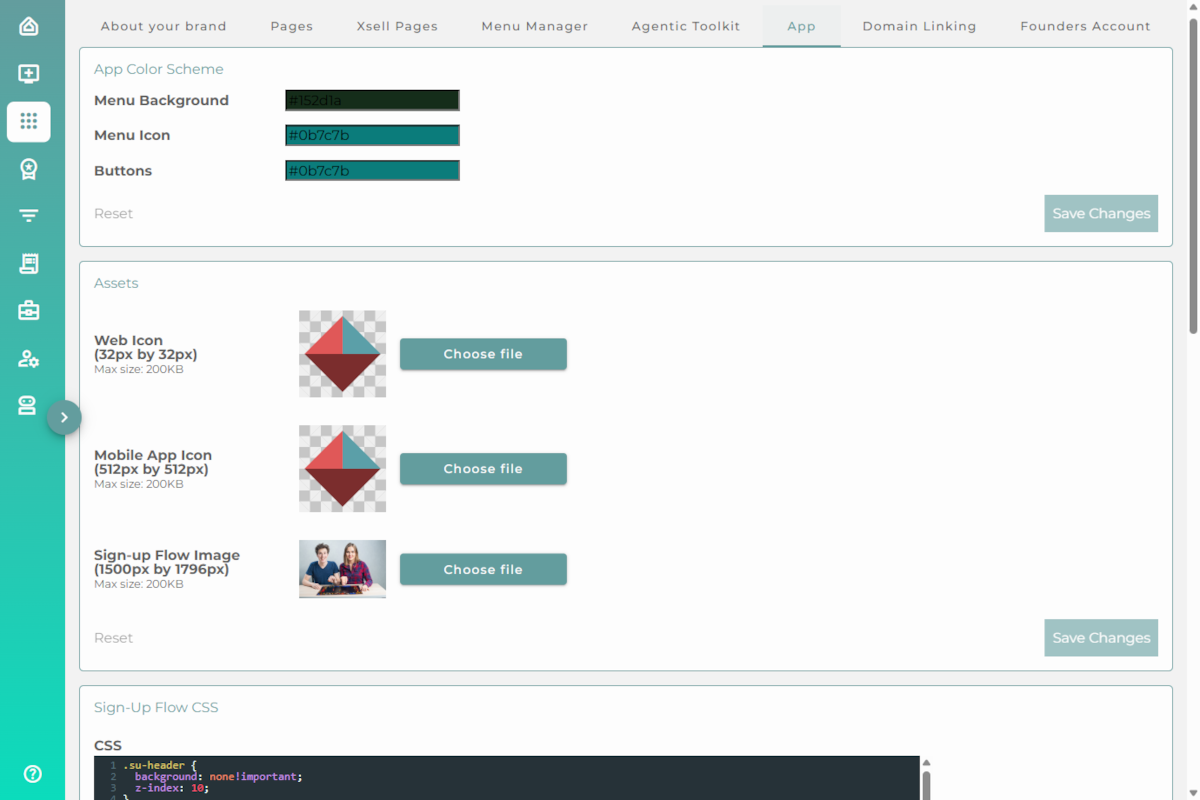
Task: Click the Menu Background label
Action: tap(161, 100)
